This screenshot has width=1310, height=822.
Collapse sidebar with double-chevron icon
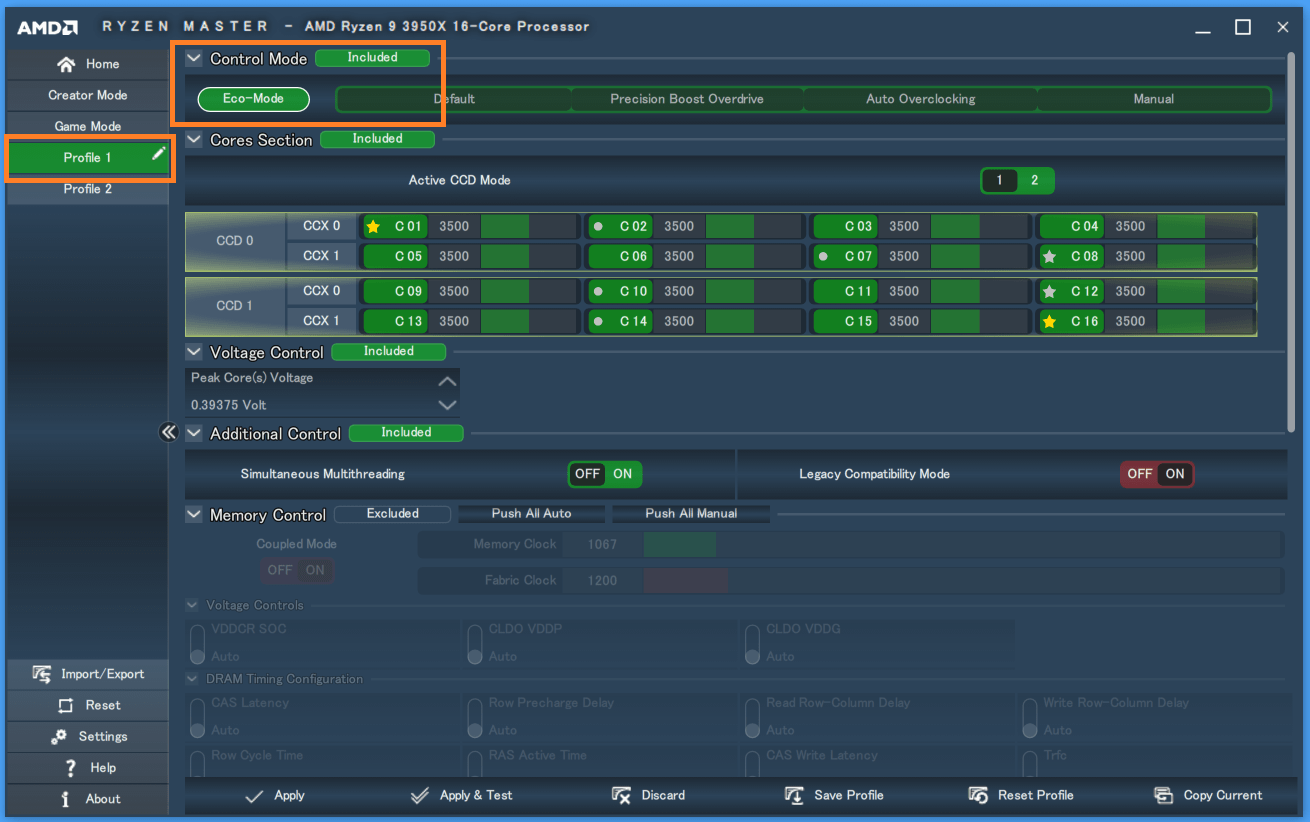pyautogui.click(x=168, y=432)
